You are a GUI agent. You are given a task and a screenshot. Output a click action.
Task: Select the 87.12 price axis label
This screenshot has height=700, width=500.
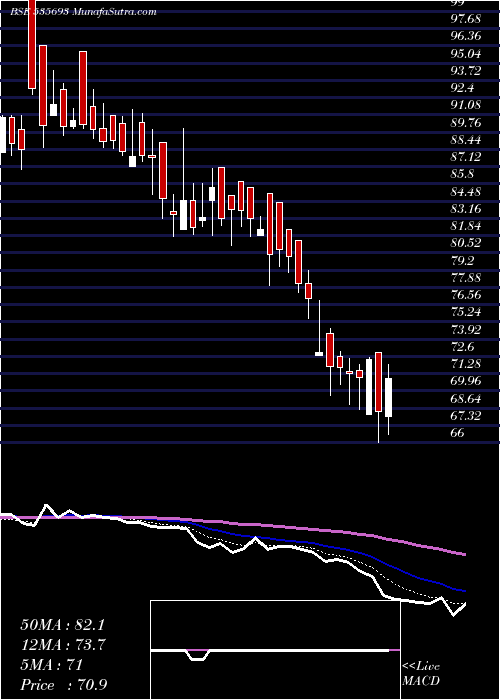point(466,157)
